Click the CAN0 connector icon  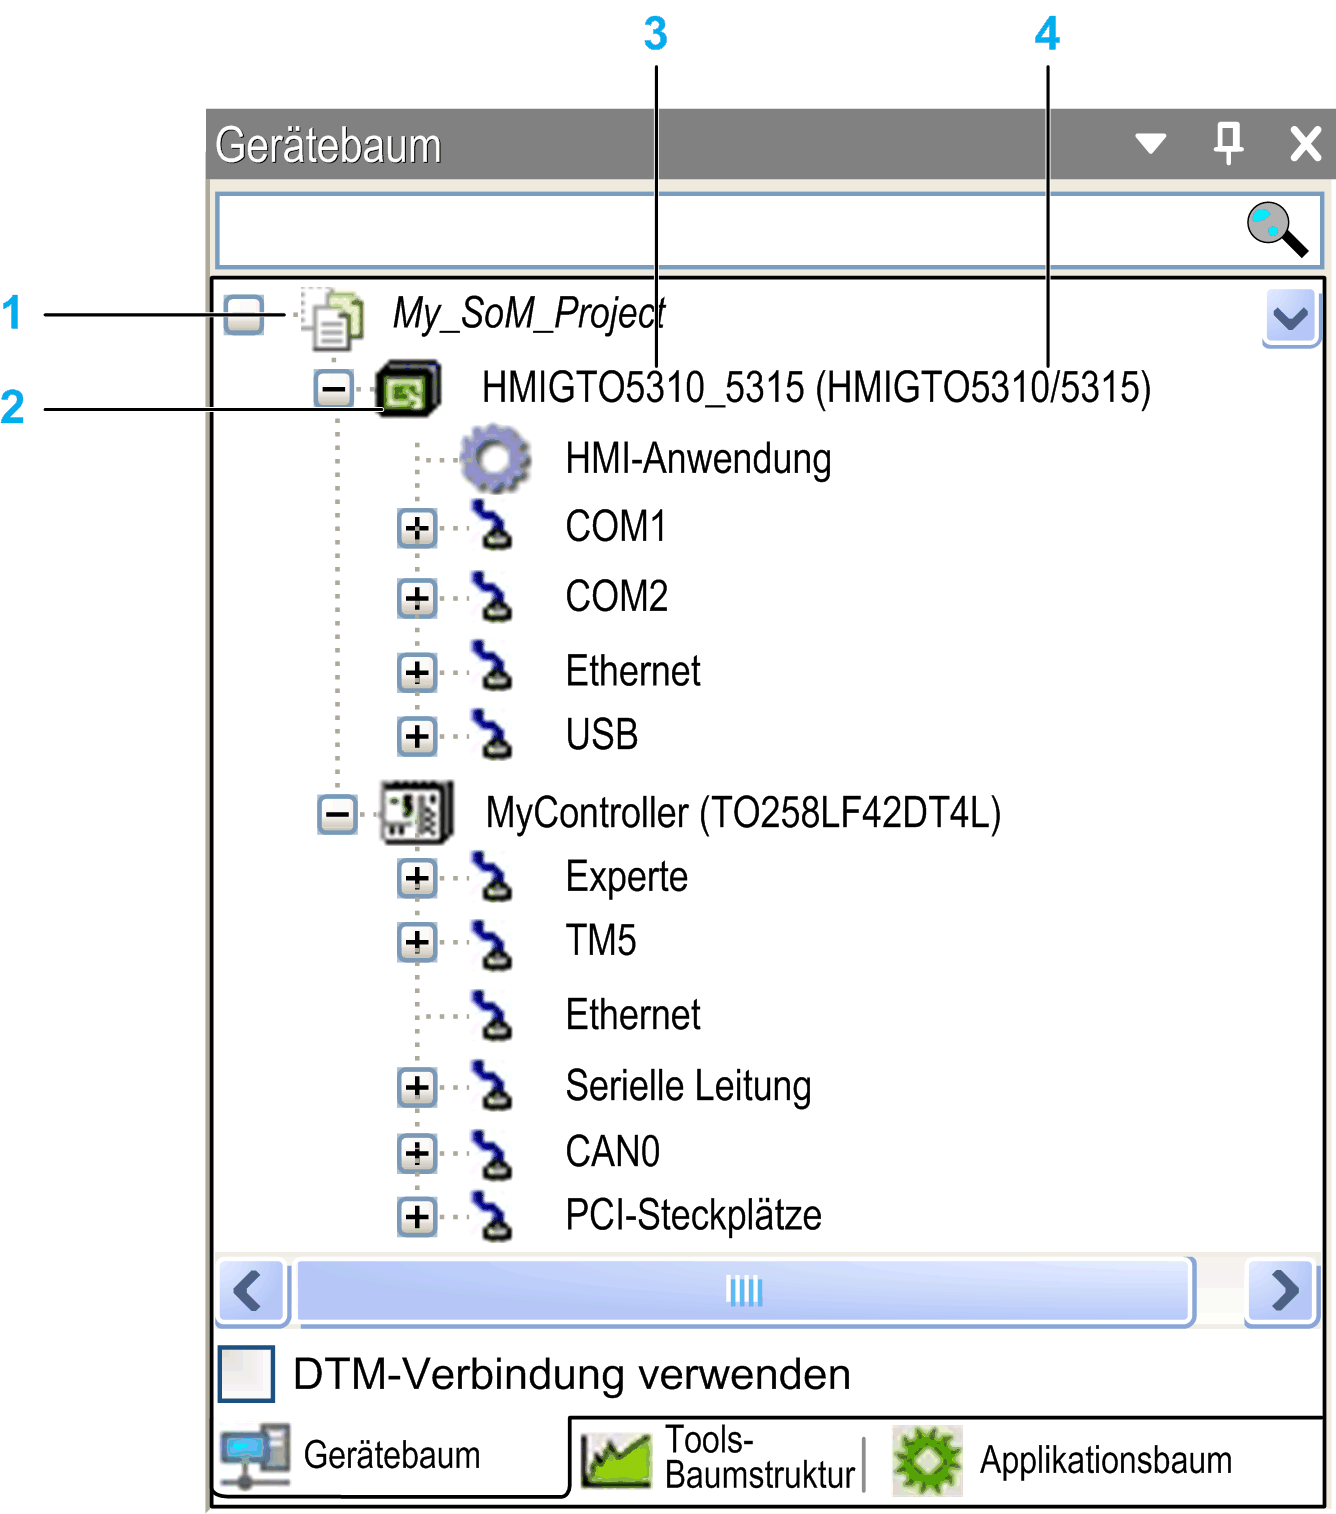[x=492, y=1154]
